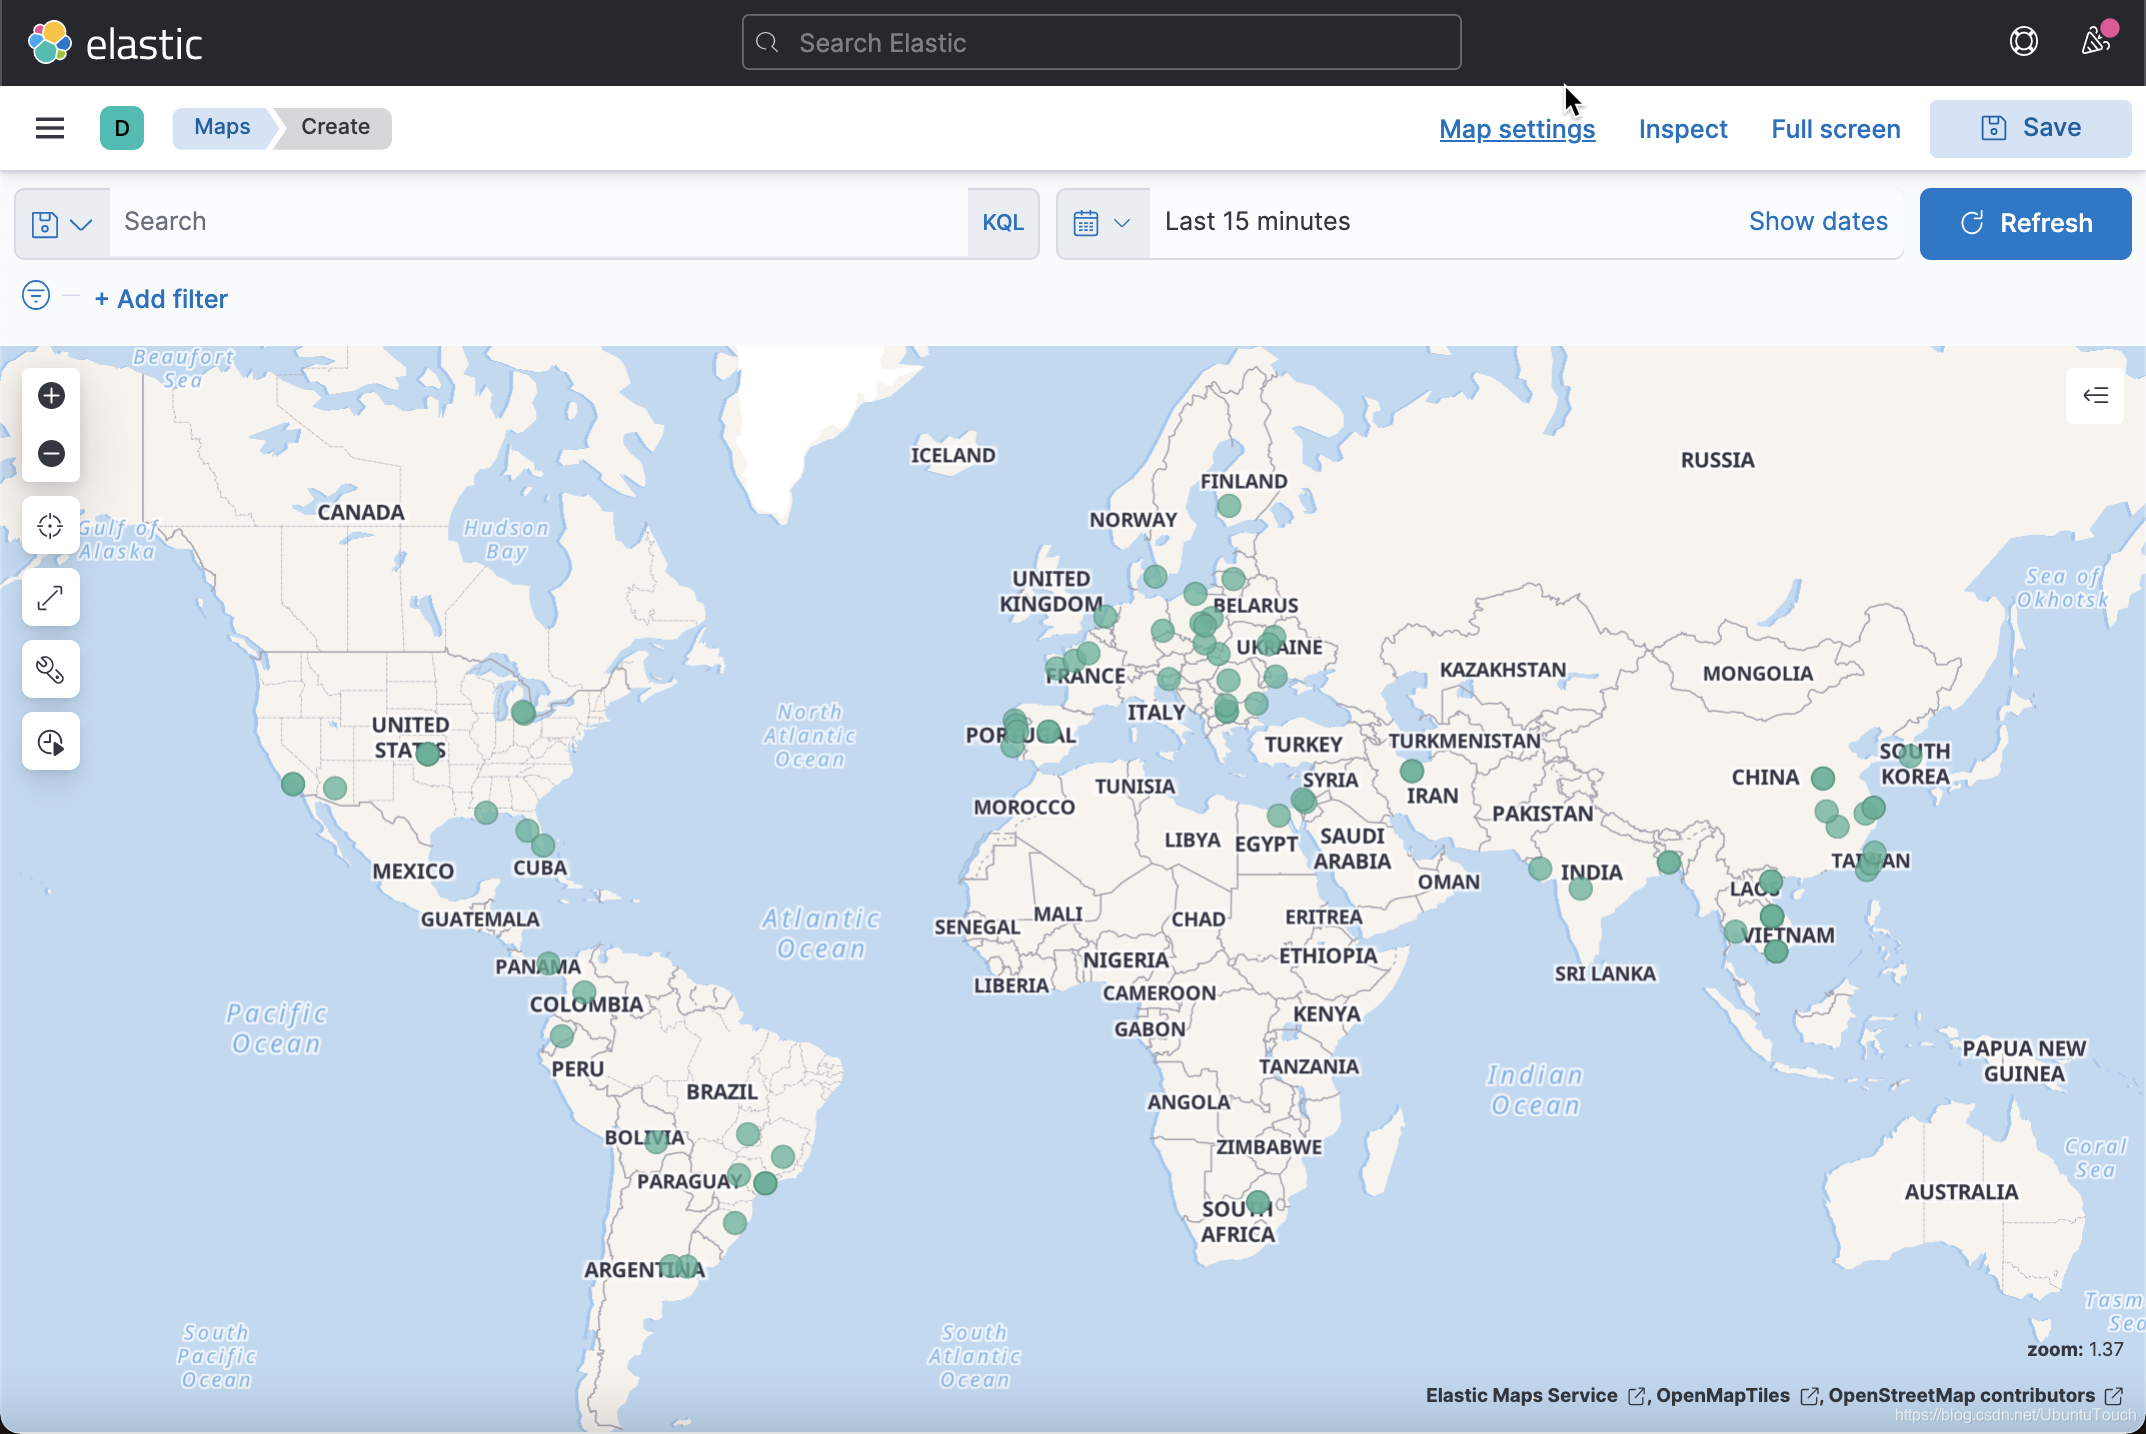This screenshot has width=2146, height=1434.
Task: Open the help lifebuoy icon
Action: 2023,42
